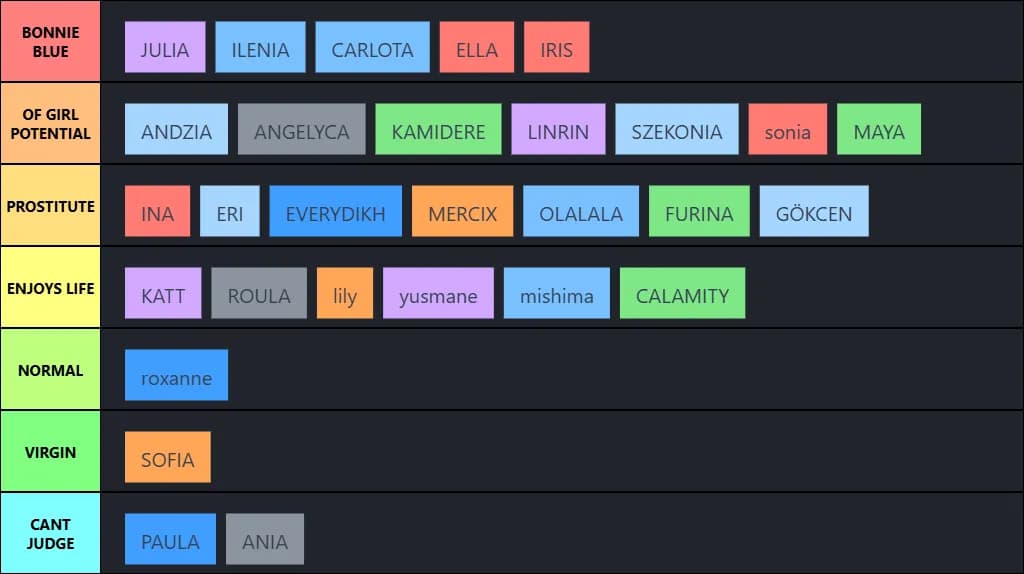Click the mishima blue tile
This screenshot has height=574, width=1024.
[556, 293]
